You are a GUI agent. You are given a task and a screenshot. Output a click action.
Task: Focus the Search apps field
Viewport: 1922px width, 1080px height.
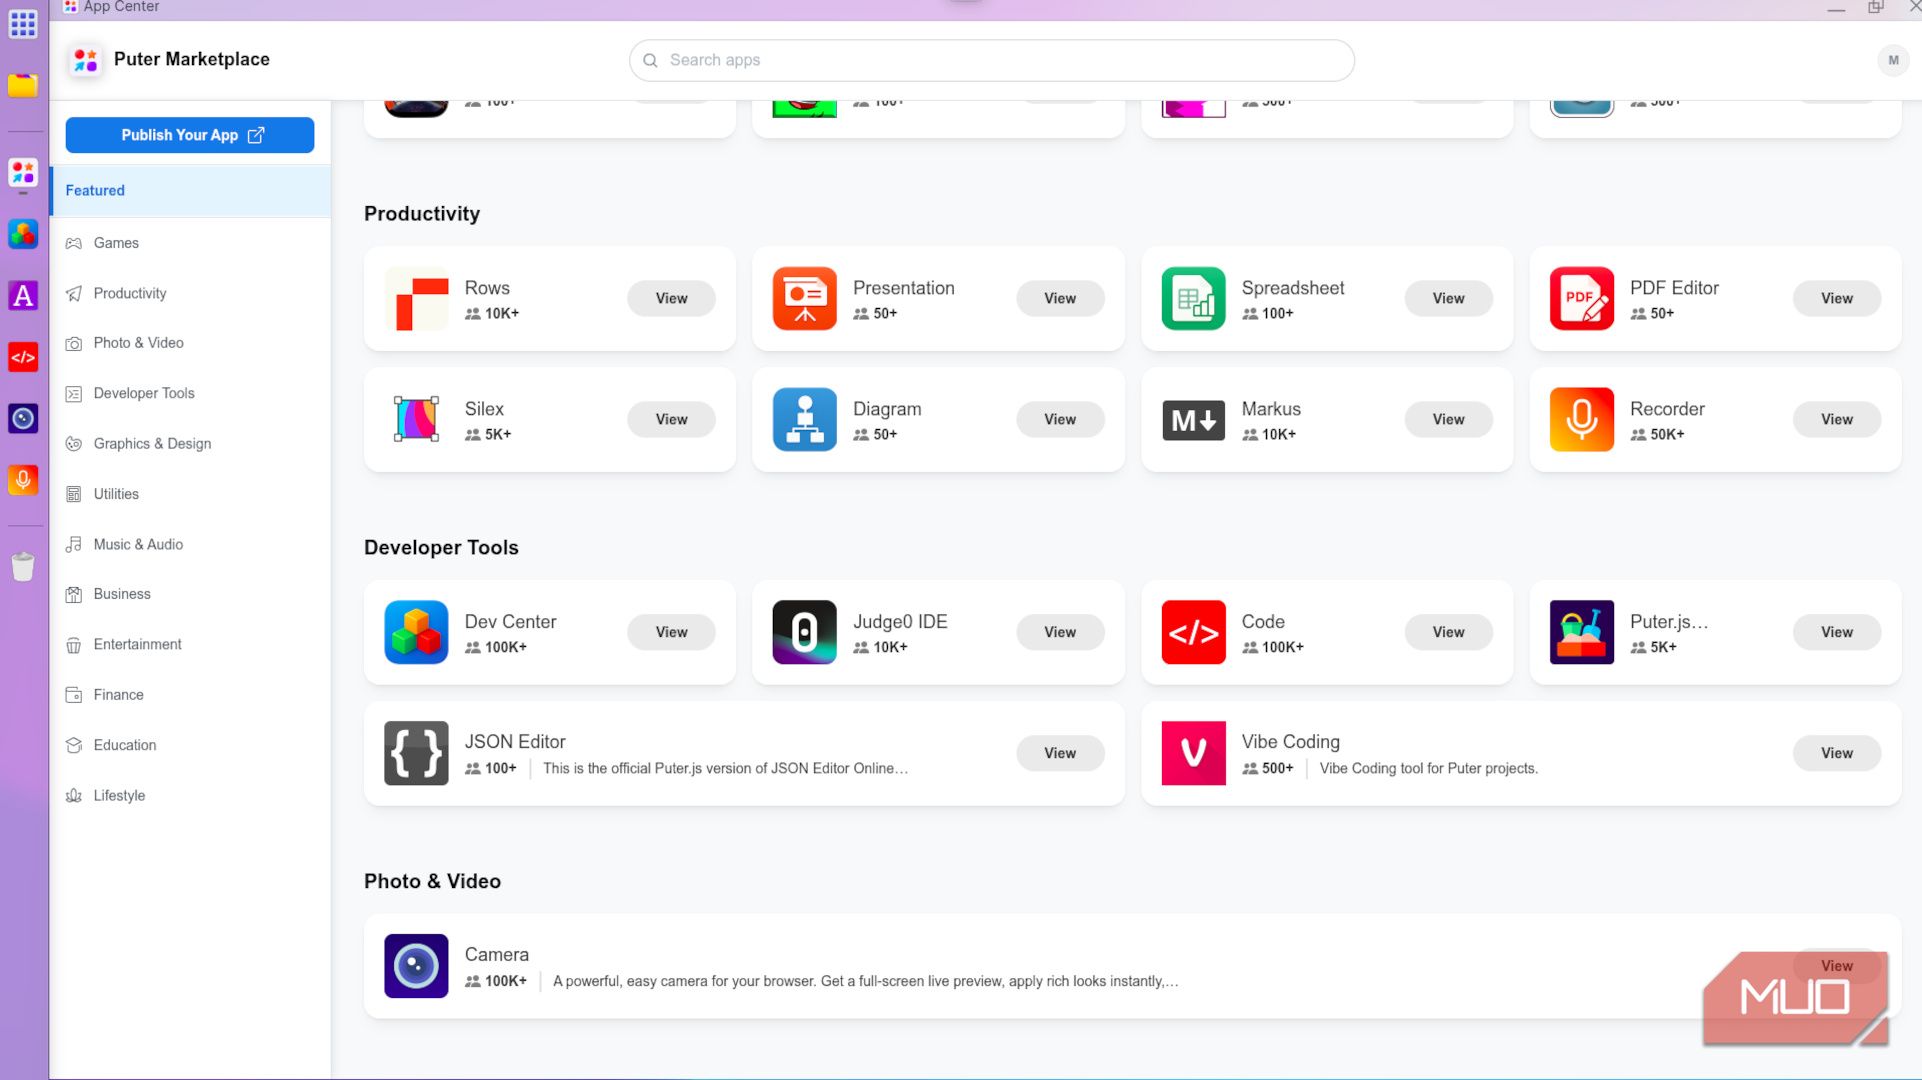991,60
